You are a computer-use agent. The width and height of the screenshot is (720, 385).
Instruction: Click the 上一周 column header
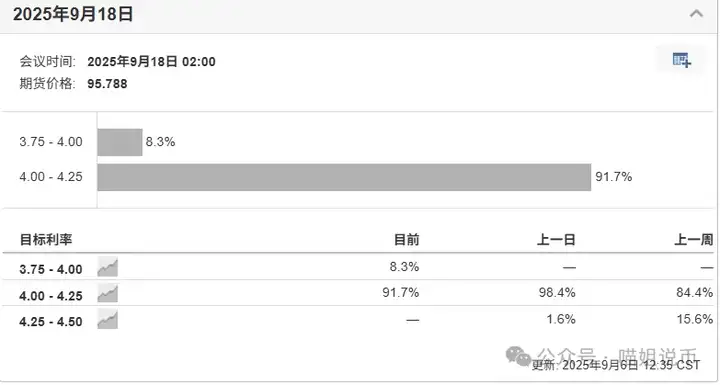coord(693,239)
